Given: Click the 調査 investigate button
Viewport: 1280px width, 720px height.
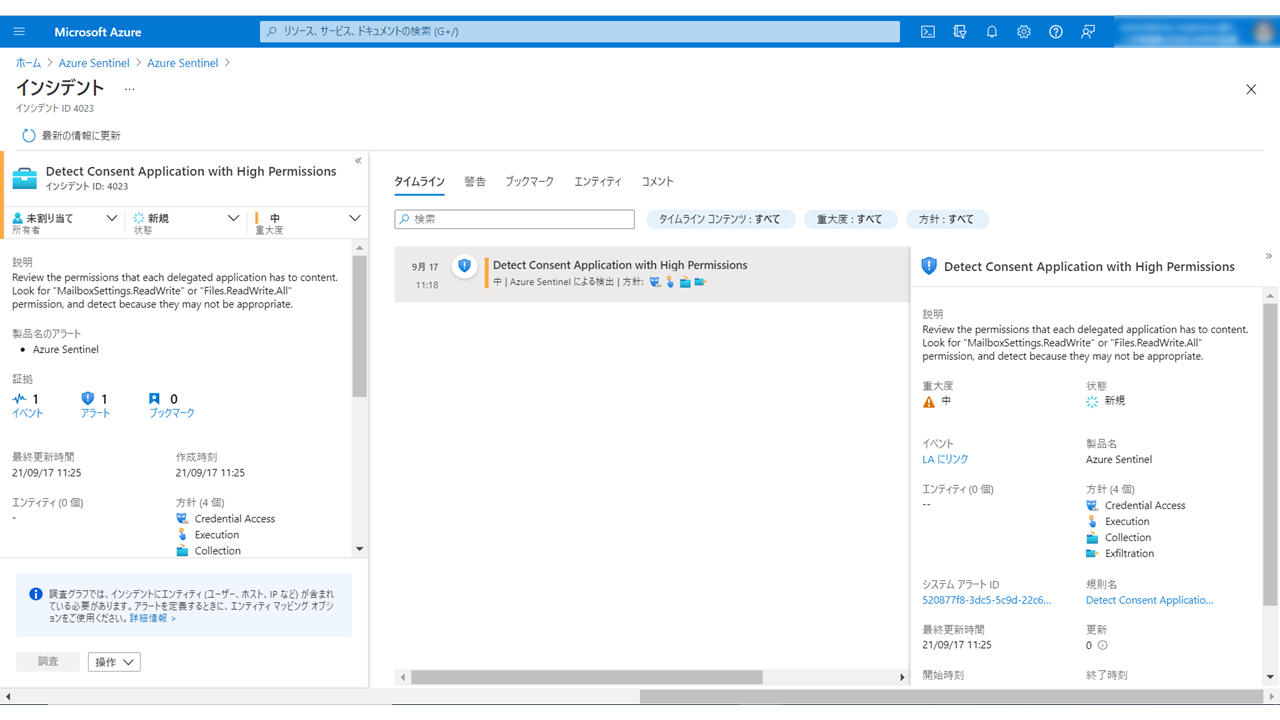Looking at the screenshot, I should [48, 662].
